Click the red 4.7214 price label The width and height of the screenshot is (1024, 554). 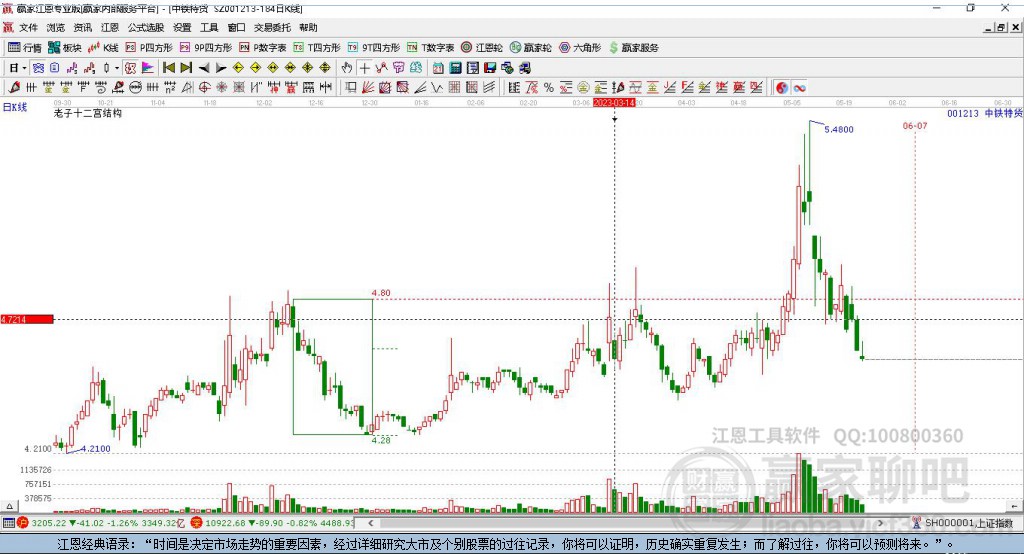point(27,319)
